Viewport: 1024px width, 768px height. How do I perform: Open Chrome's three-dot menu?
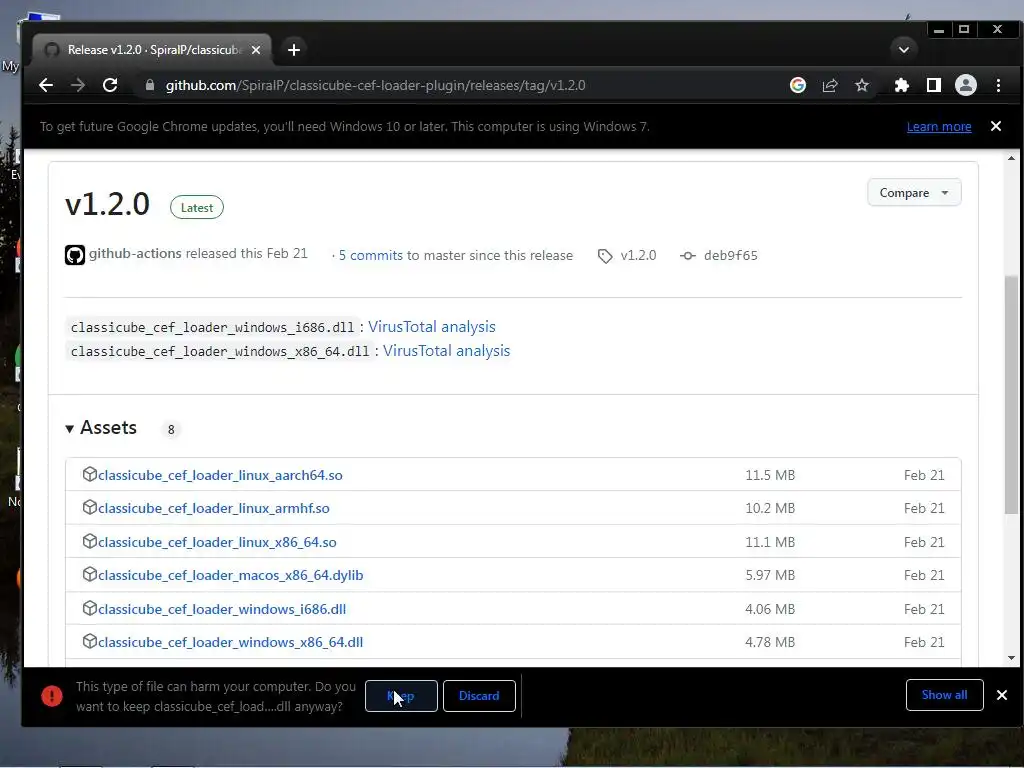pos(998,85)
